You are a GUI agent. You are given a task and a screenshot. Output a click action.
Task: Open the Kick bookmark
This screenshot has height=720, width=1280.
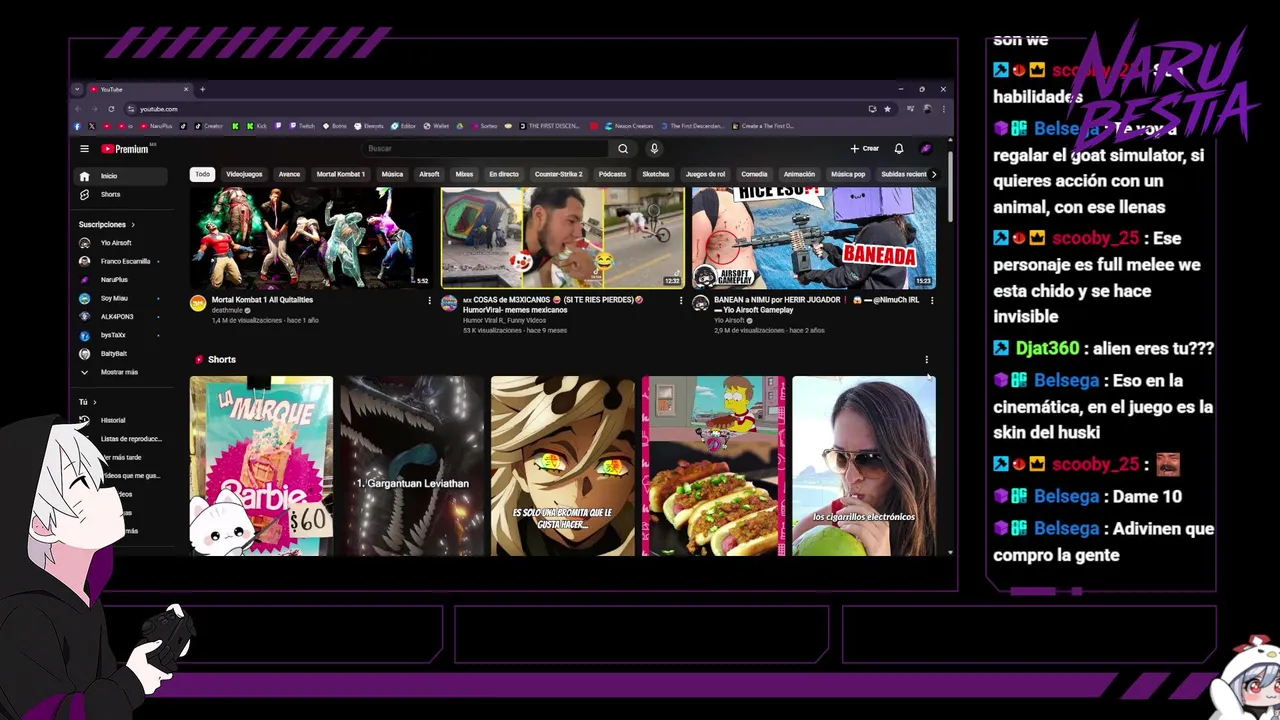(257, 126)
